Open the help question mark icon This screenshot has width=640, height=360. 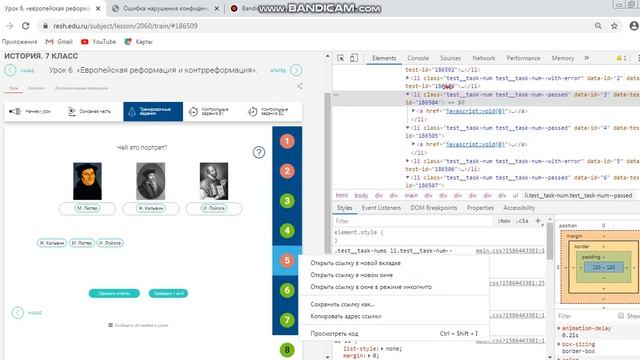tap(259, 152)
